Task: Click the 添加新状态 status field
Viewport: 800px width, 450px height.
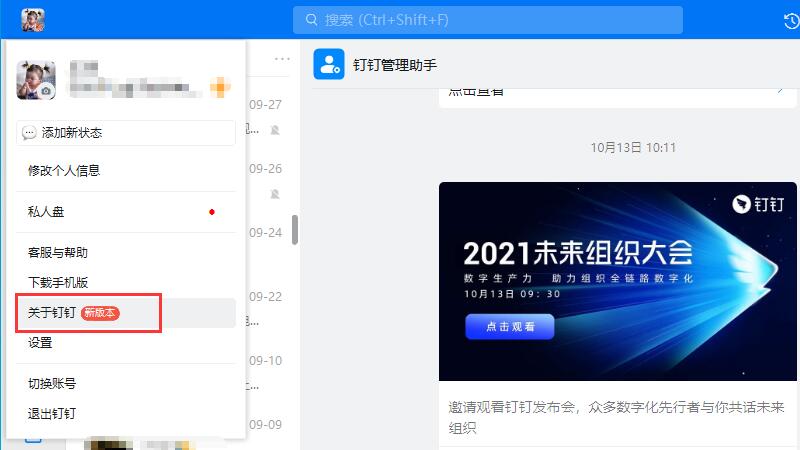Action: point(126,133)
